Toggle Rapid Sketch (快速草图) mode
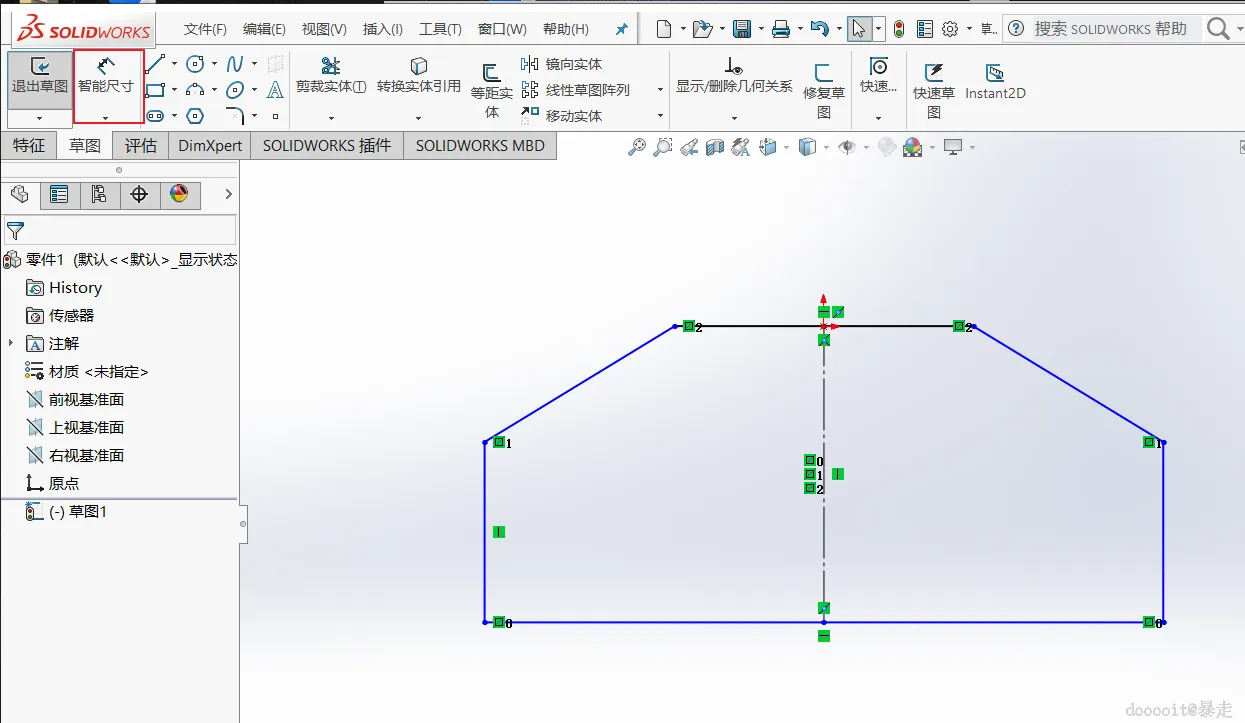 tap(934, 72)
